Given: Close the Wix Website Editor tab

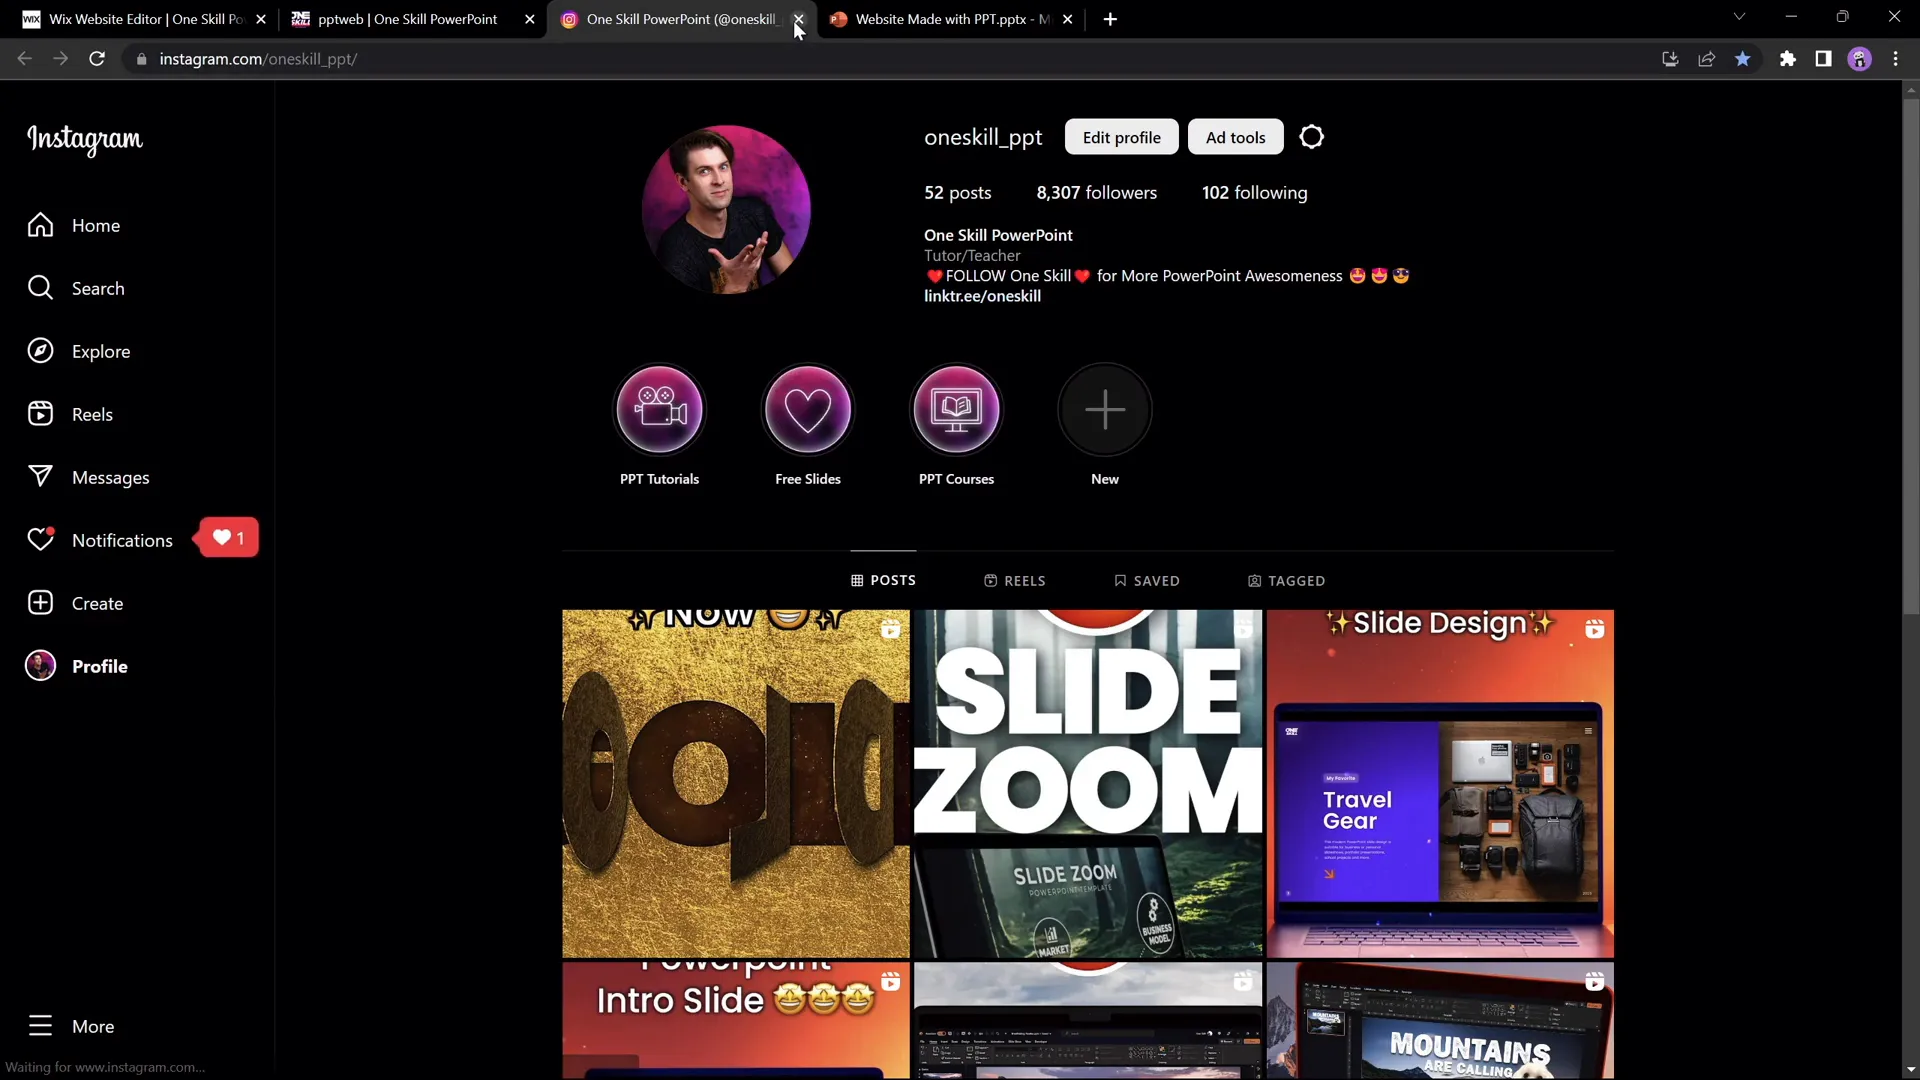Looking at the screenshot, I should click(261, 19).
